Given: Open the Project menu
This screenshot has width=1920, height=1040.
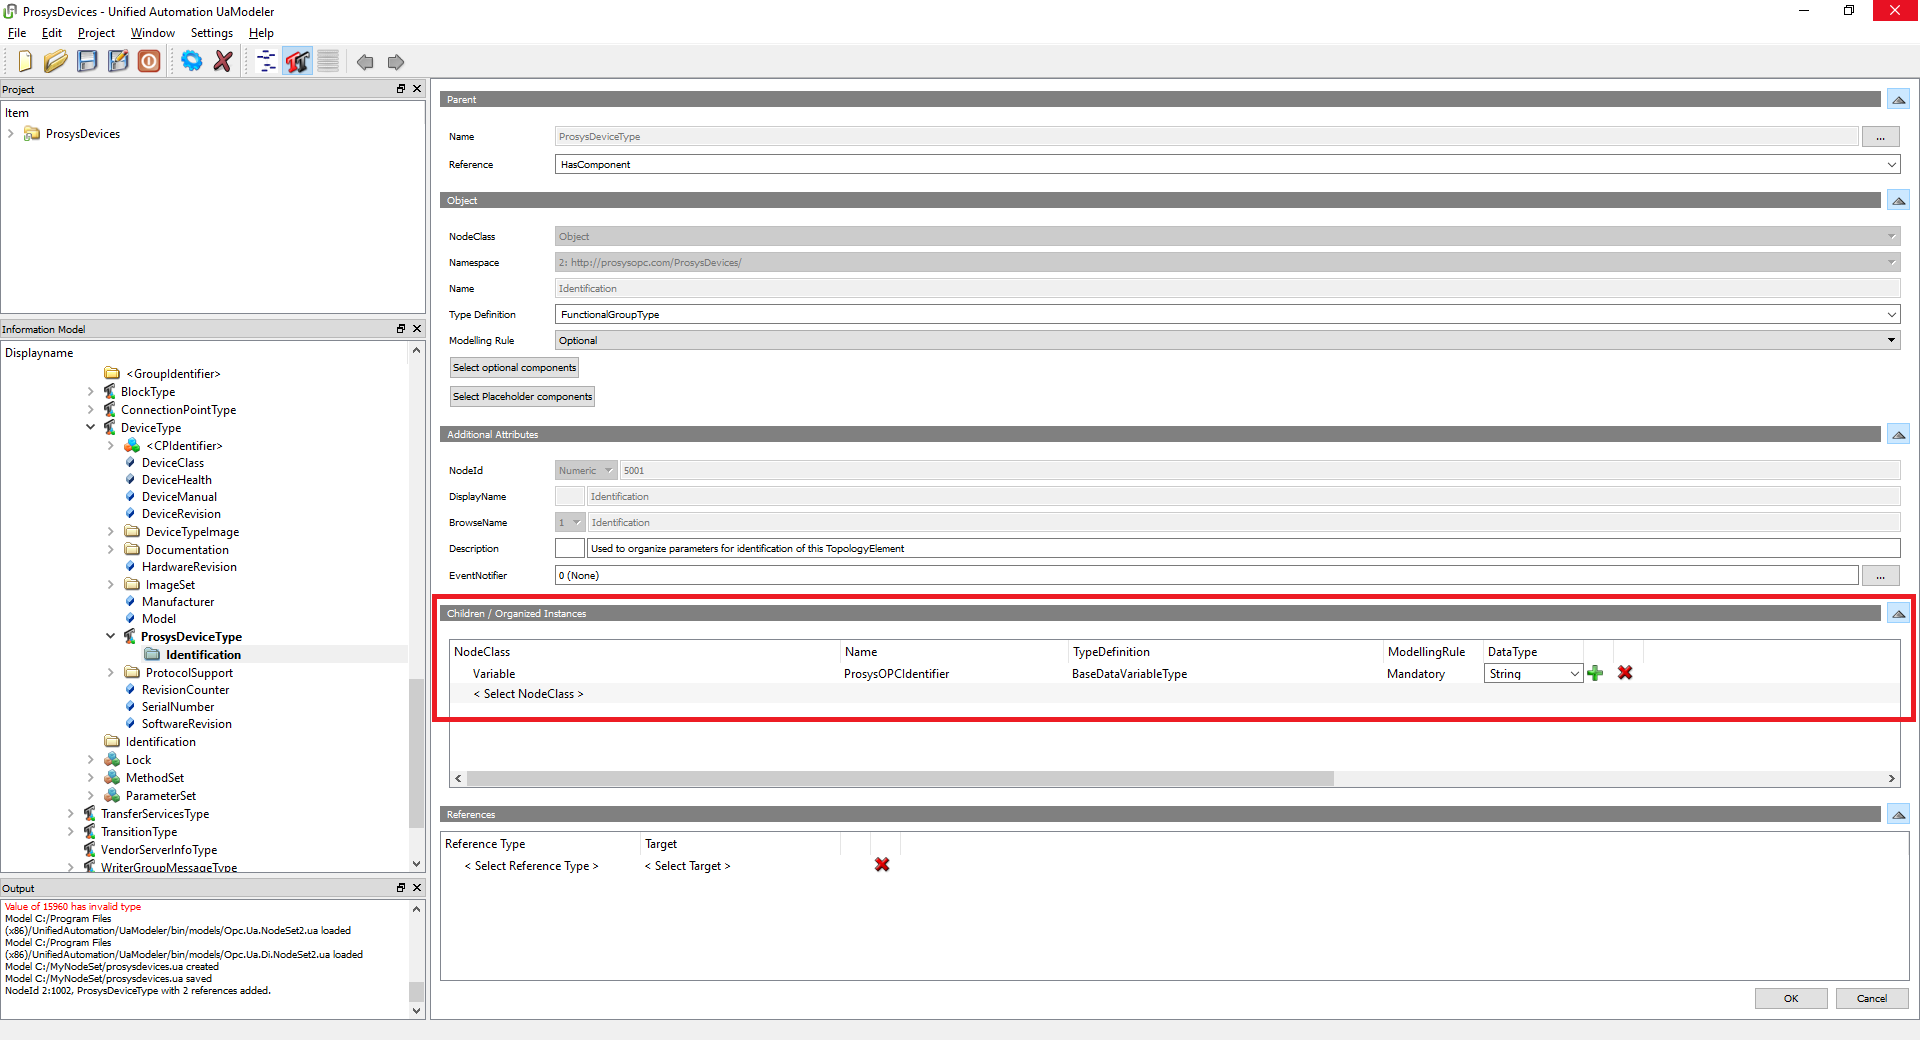Looking at the screenshot, I should tap(96, 33).
